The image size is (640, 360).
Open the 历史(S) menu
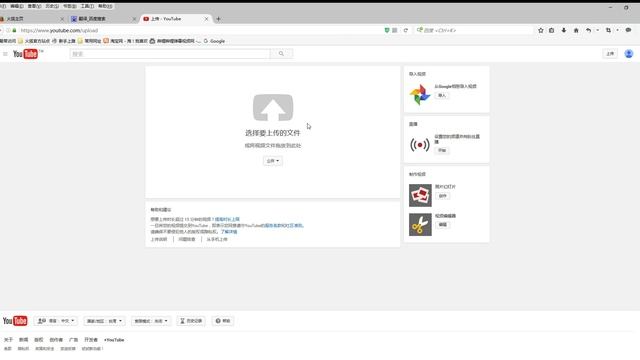[x=52, y=6]
